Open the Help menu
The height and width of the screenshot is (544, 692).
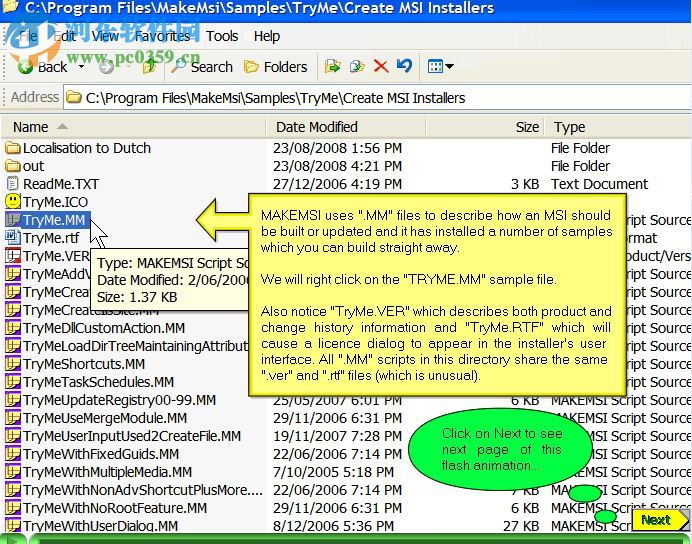coord(267,36)
